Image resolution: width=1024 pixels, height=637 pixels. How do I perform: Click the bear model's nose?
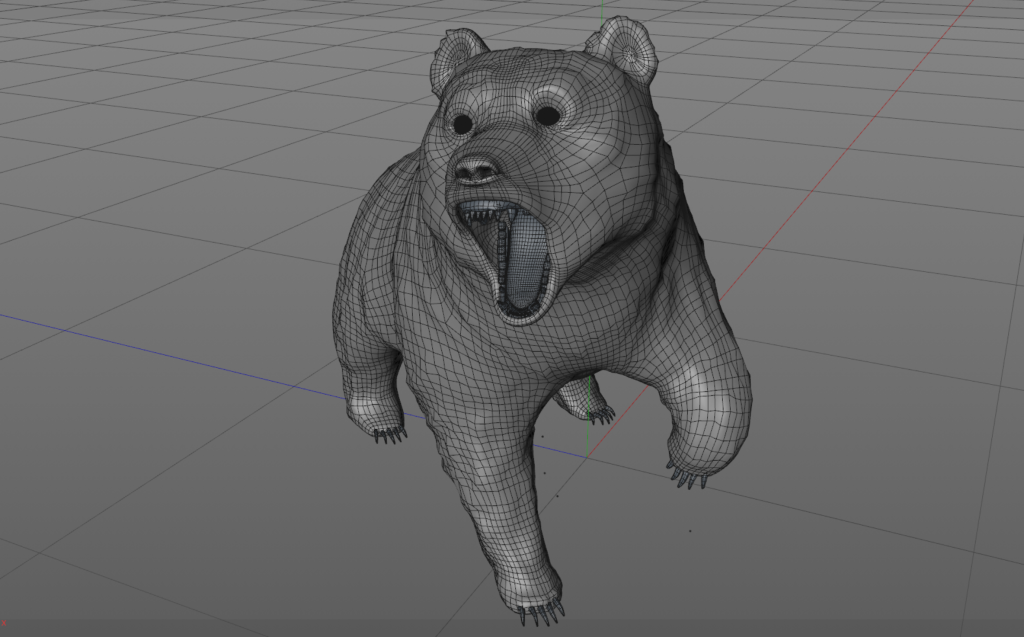click(x=477, y=168)
